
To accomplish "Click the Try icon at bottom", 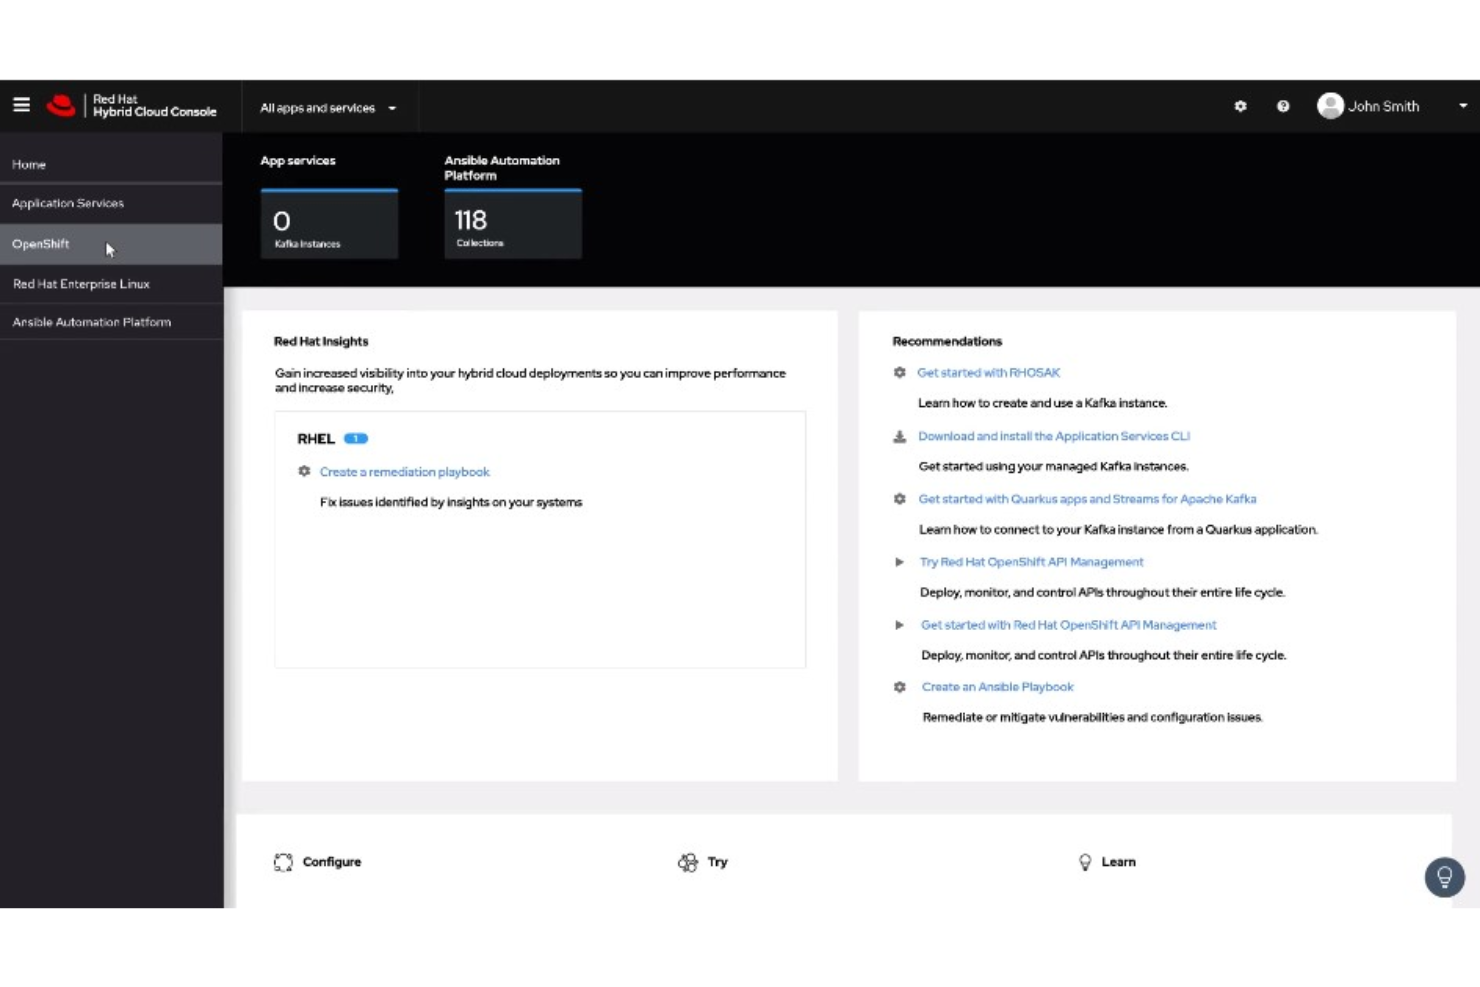I will point(688,861).
